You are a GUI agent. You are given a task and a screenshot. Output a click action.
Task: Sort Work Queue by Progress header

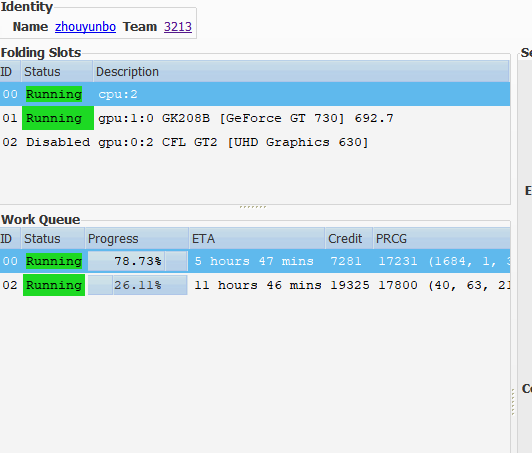click(x=137, y=239)
